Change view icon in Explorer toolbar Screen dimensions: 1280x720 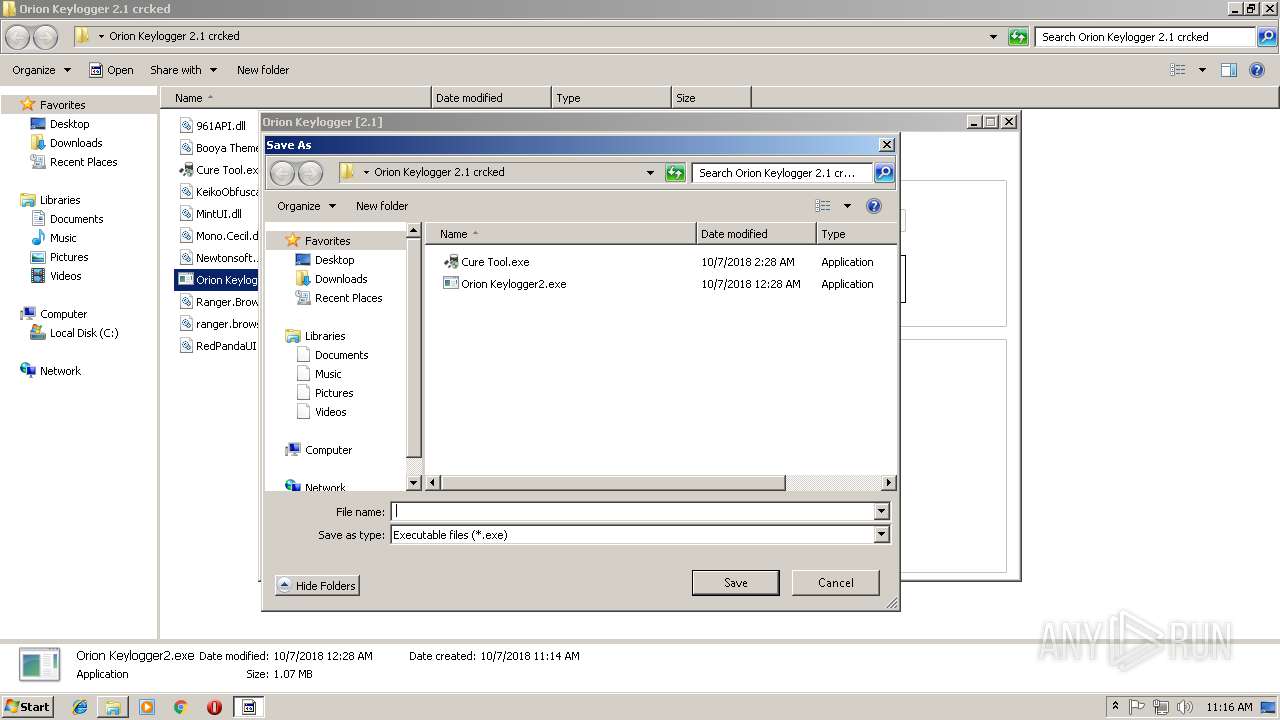pos(1178,70)
